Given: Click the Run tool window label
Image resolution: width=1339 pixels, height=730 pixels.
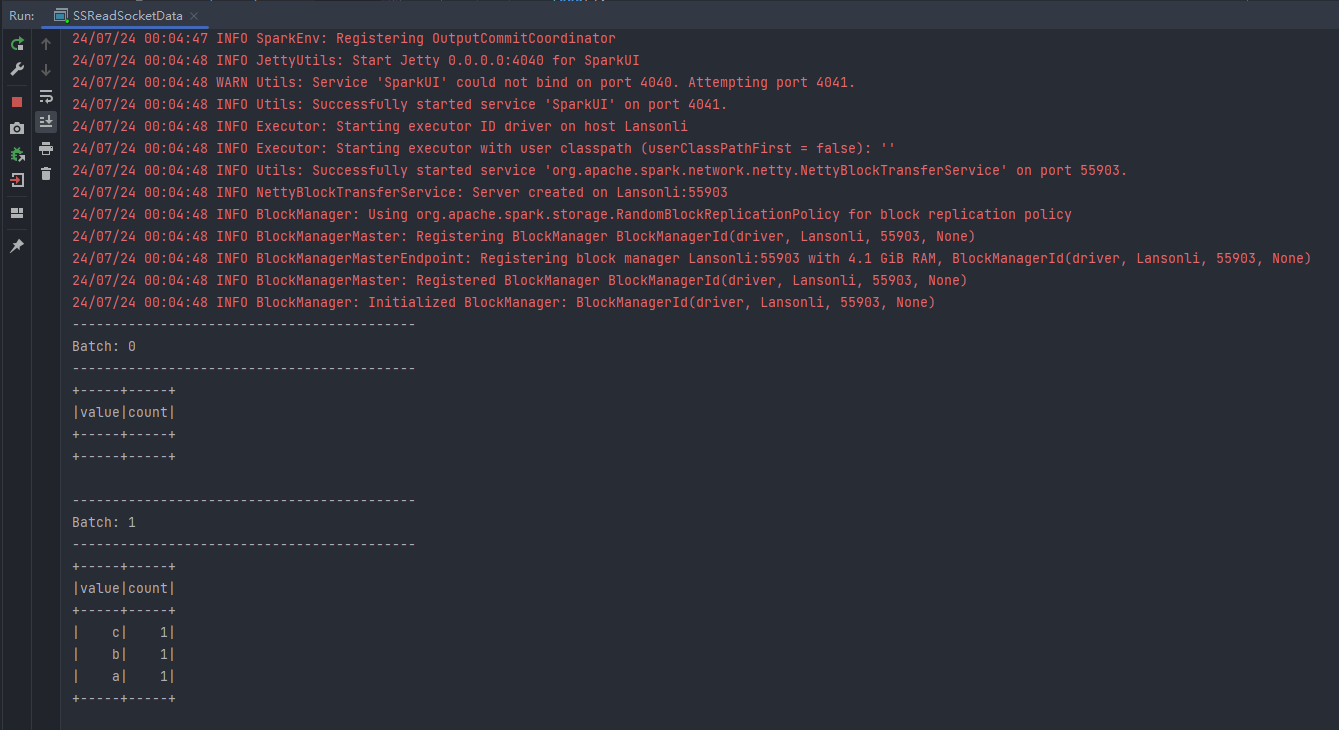Looking at the screenshot, I should pos(22,16).
